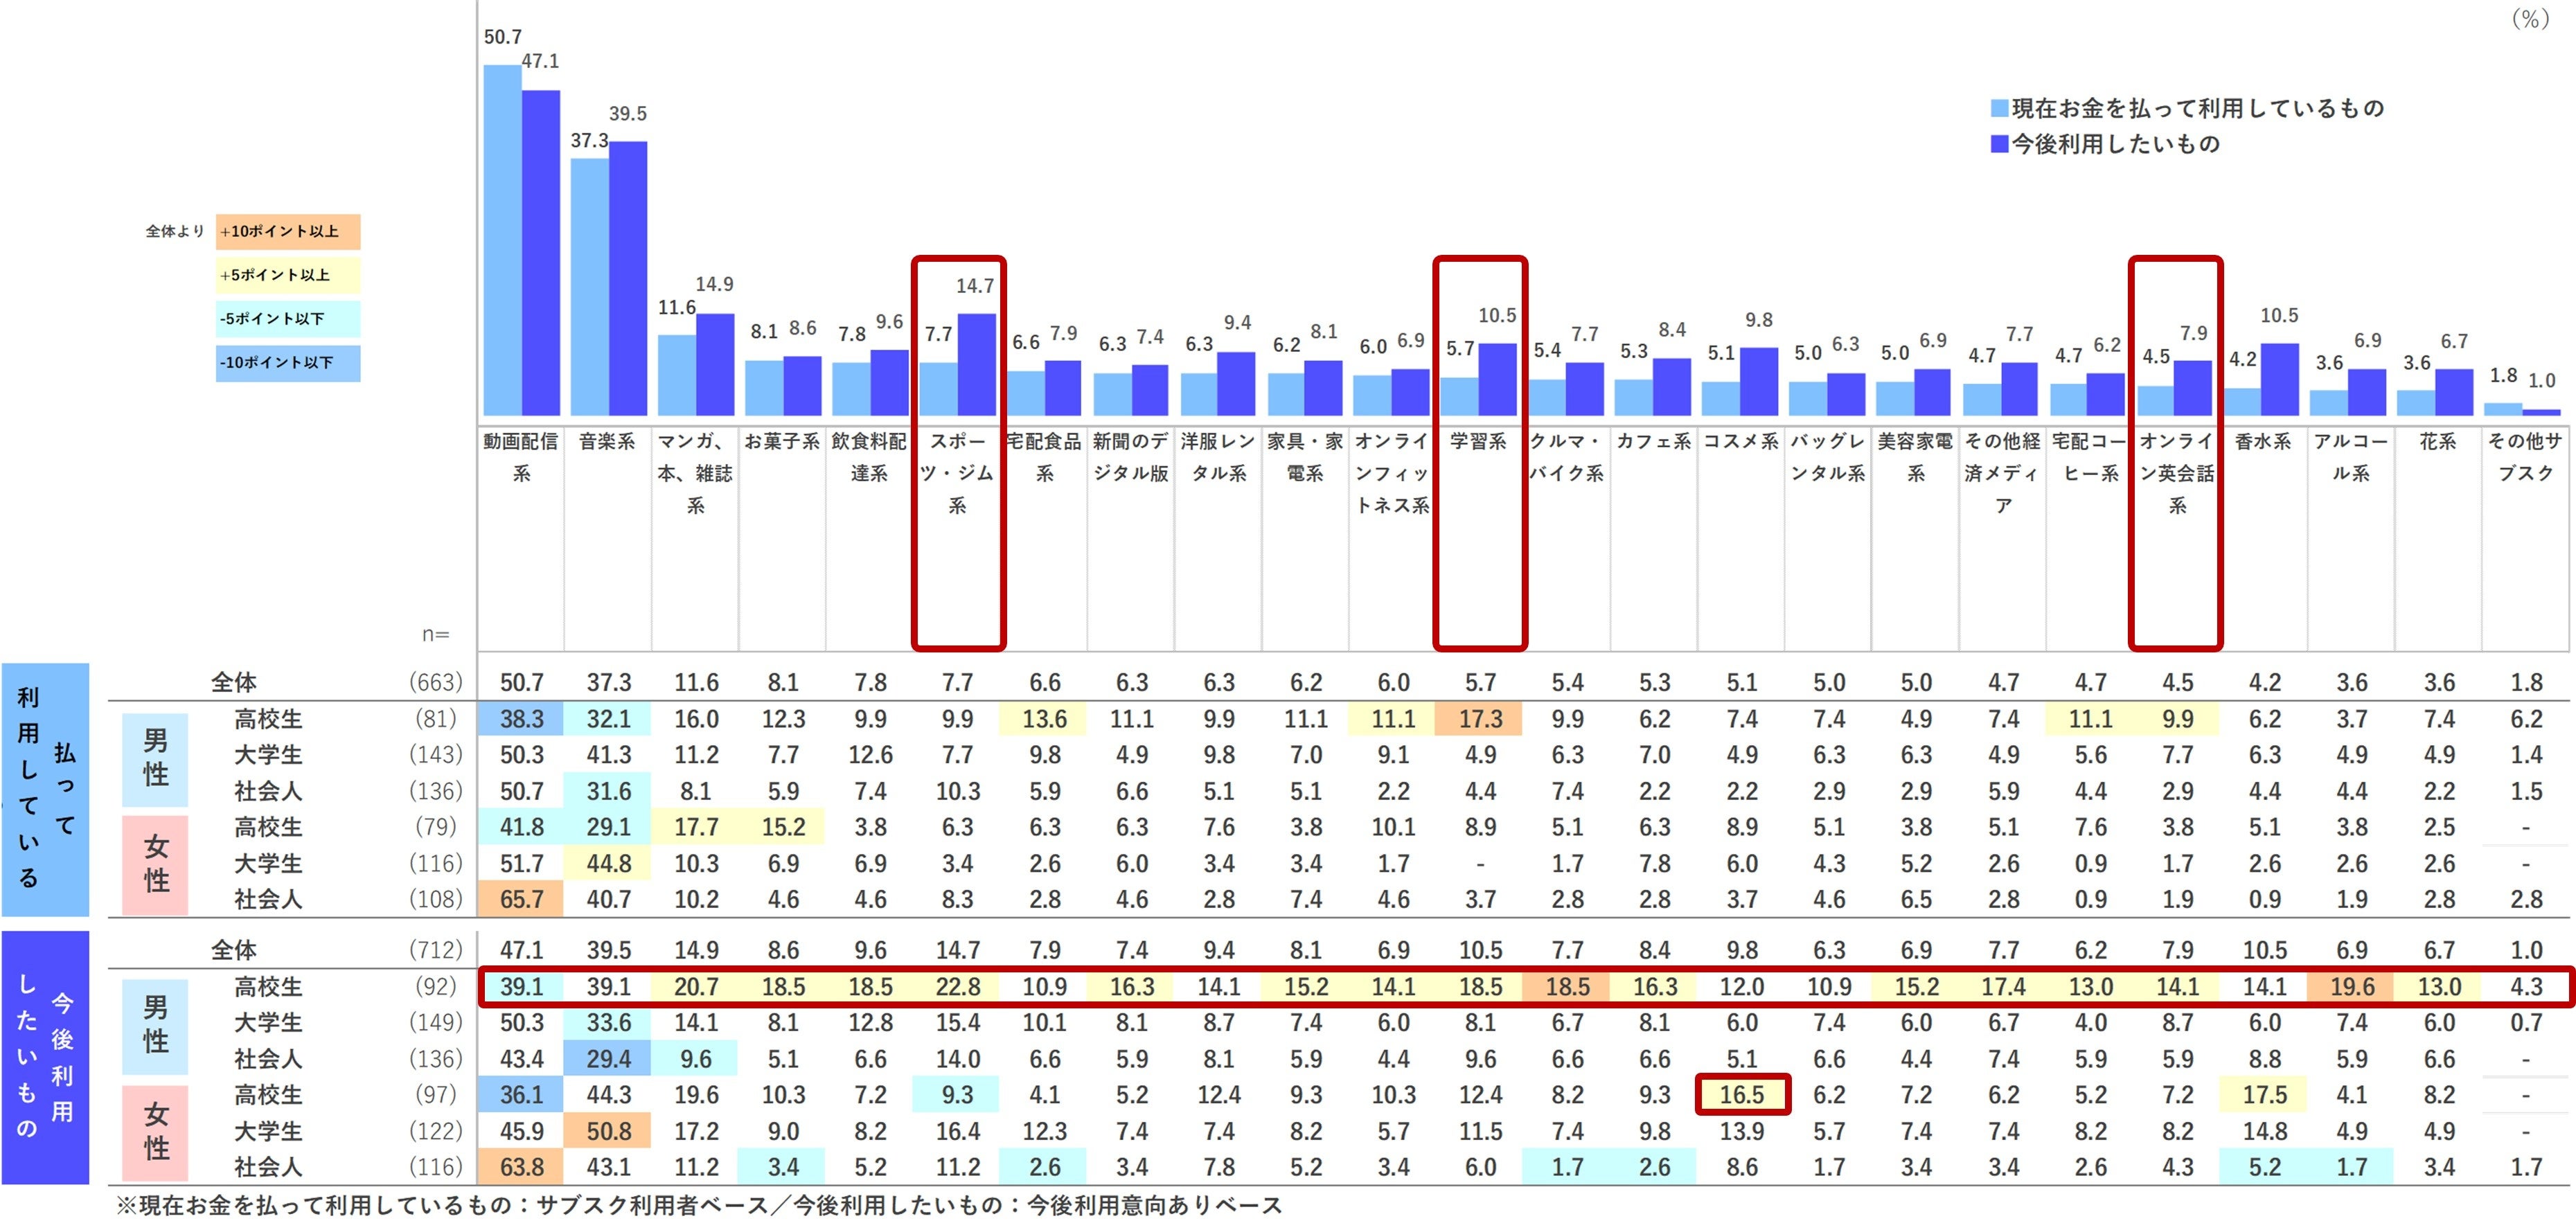Click the オンライン英会話系 category header
The height and width of the screenshot is (1230, 2576).
click(x=2177, y=473)
